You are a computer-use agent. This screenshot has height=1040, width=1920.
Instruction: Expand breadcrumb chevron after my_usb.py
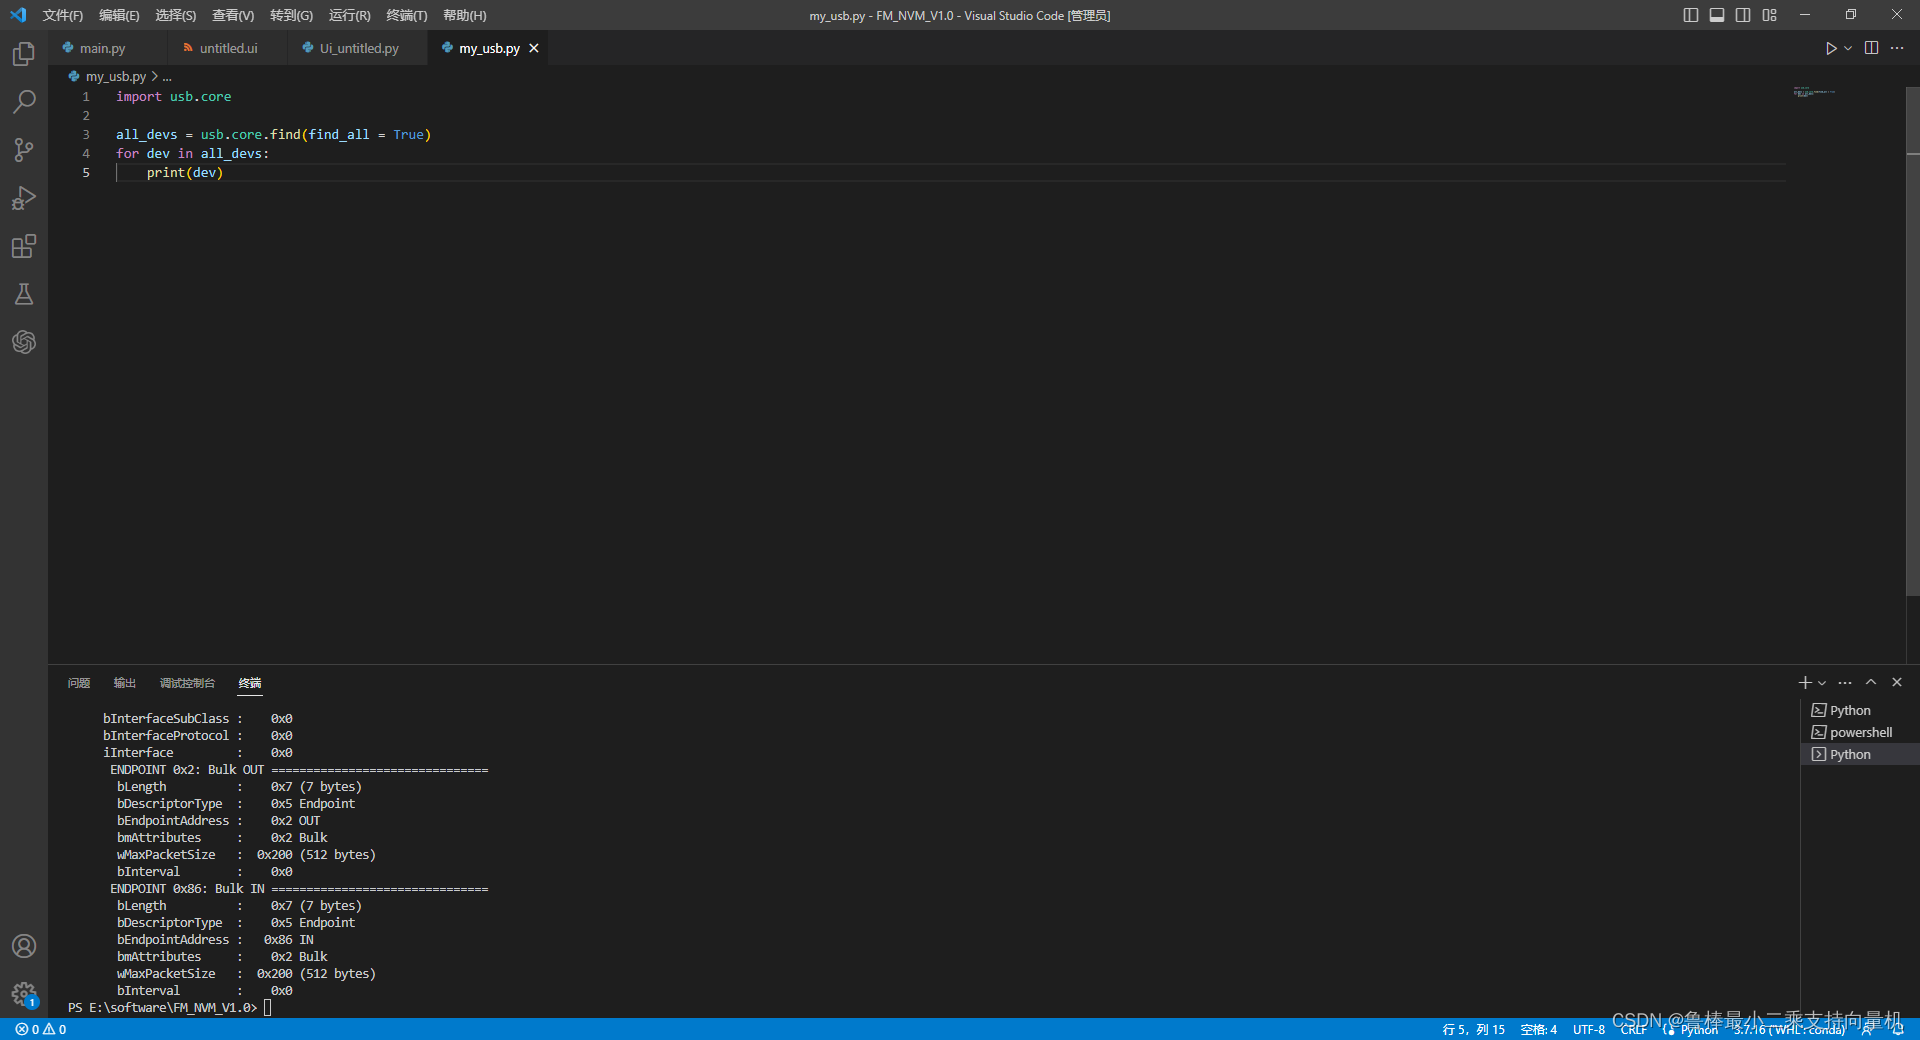tap(154, 76)
